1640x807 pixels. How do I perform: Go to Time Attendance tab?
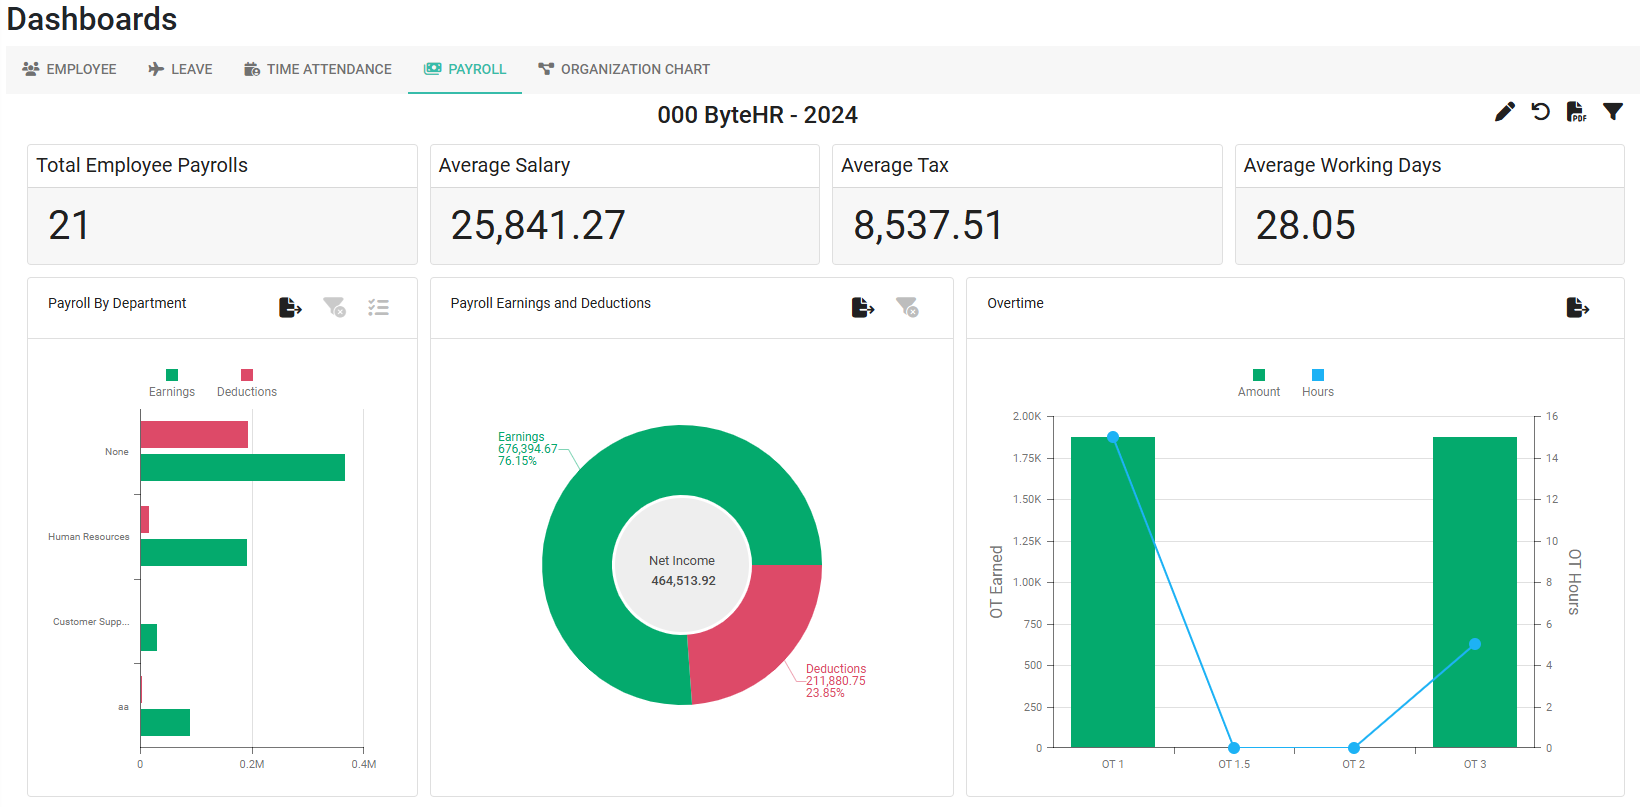(x=318, y=69)
